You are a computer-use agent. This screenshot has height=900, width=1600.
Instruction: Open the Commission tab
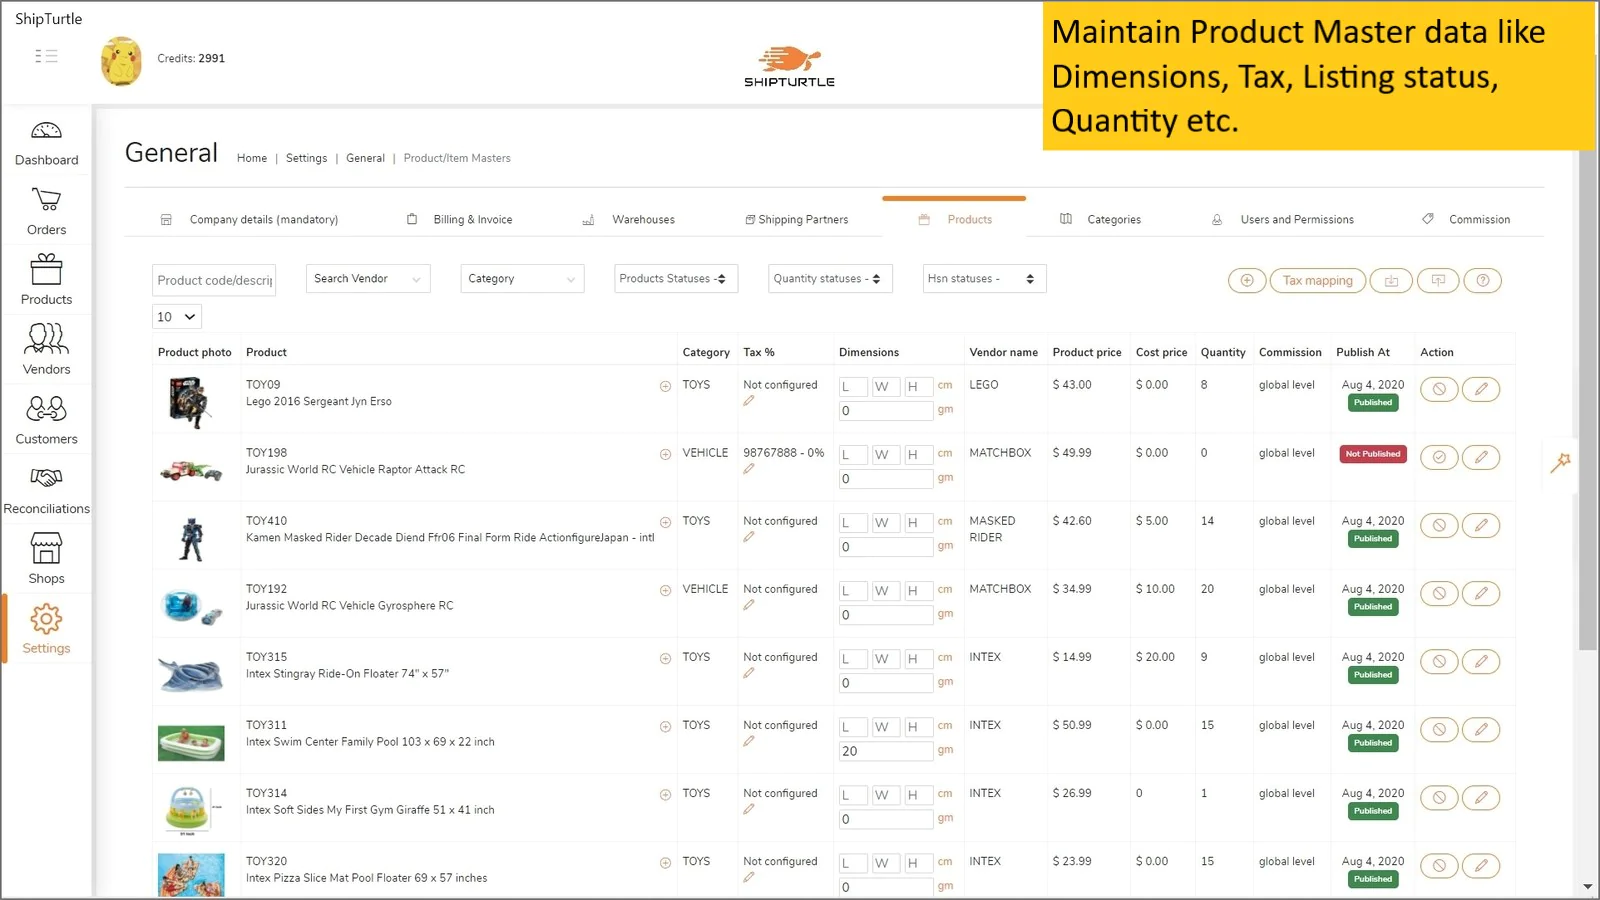click(x=1466, y=220)
